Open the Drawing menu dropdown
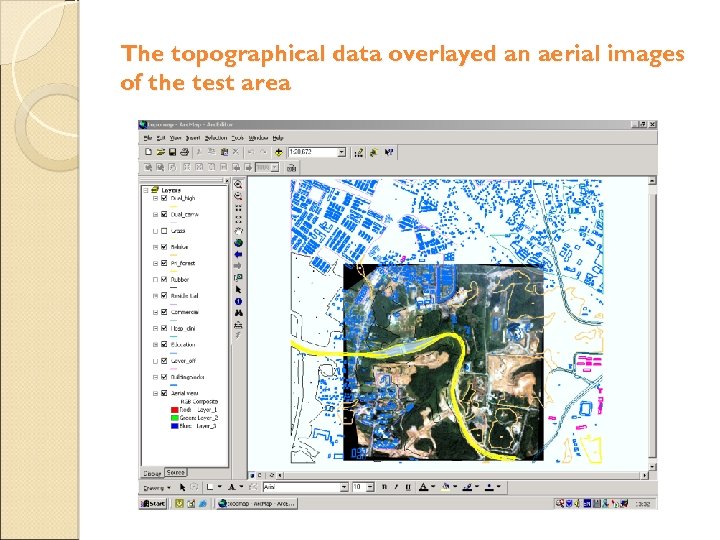This screenshot has height=540, width=720. [157, 488]
